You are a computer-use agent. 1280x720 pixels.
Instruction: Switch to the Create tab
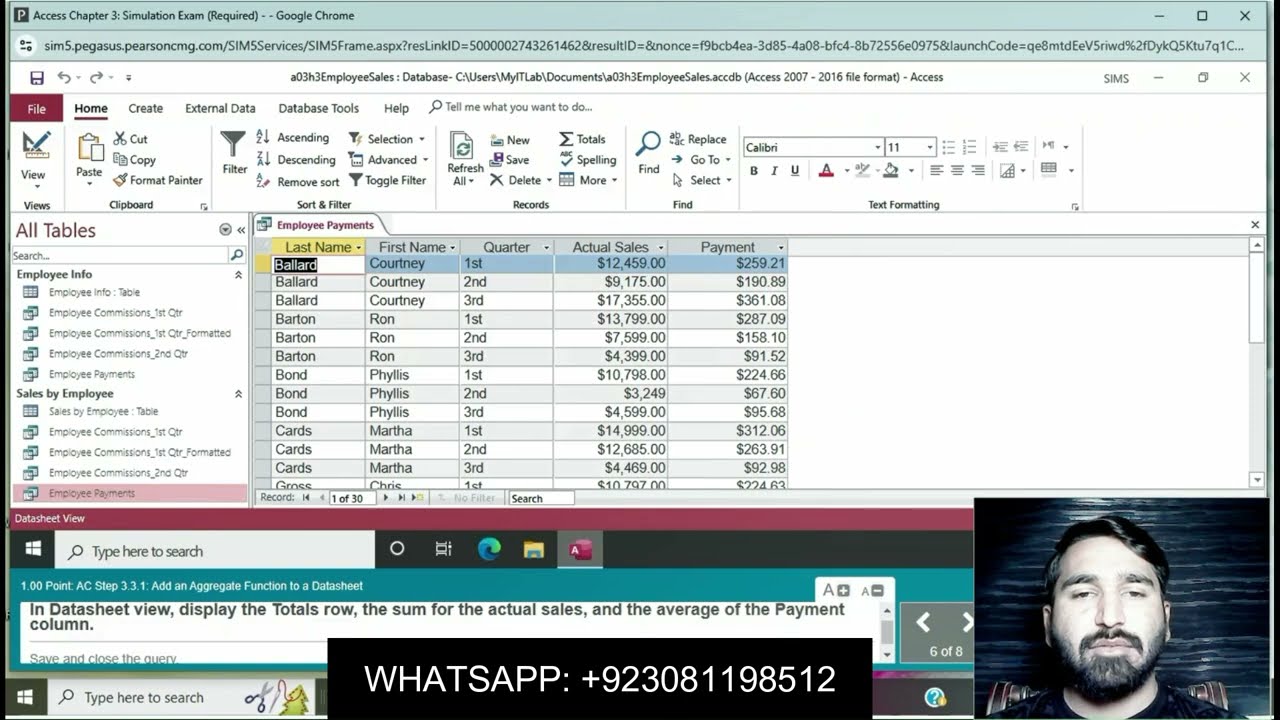145,108
